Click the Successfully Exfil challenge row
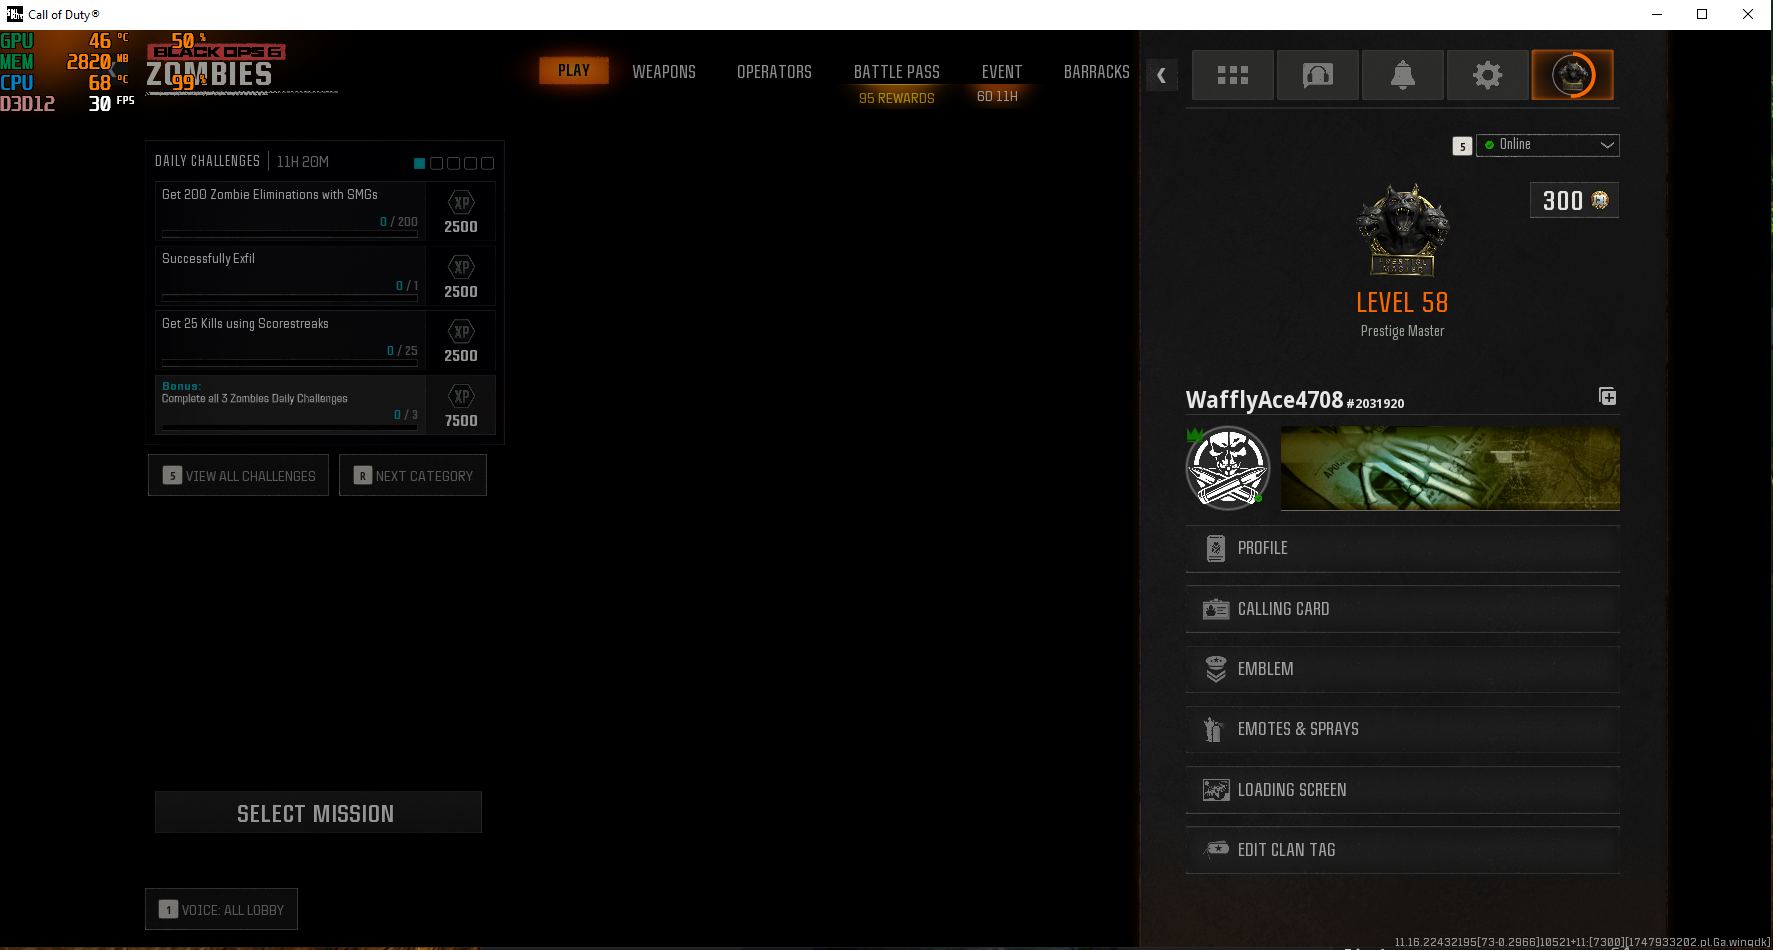The image size is (1773, 950). (325, 276)
